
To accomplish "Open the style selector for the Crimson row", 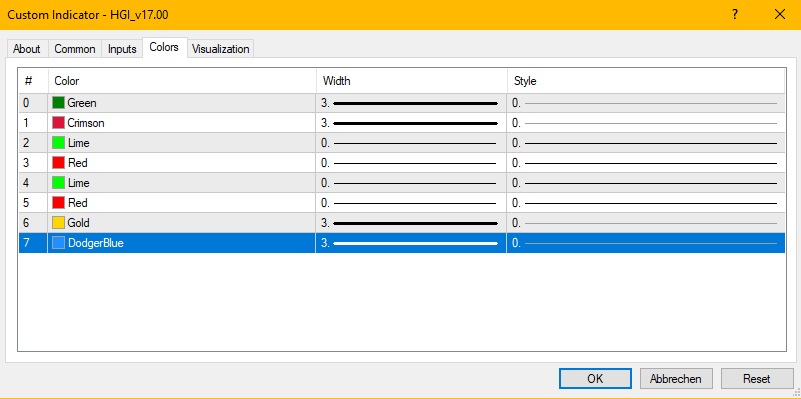I will [646, 123].
